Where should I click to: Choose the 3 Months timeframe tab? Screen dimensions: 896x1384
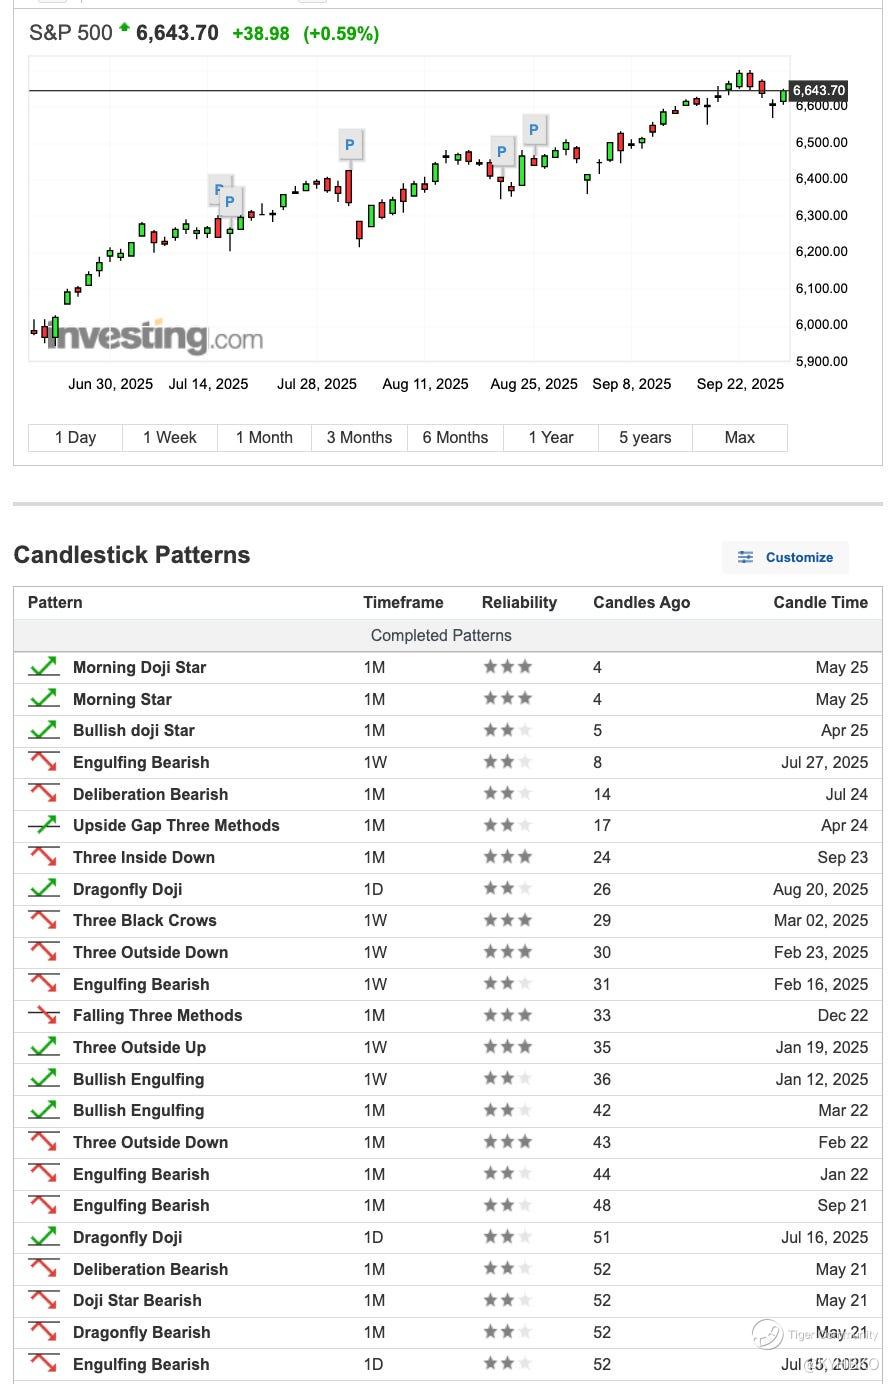coord(359,437)
